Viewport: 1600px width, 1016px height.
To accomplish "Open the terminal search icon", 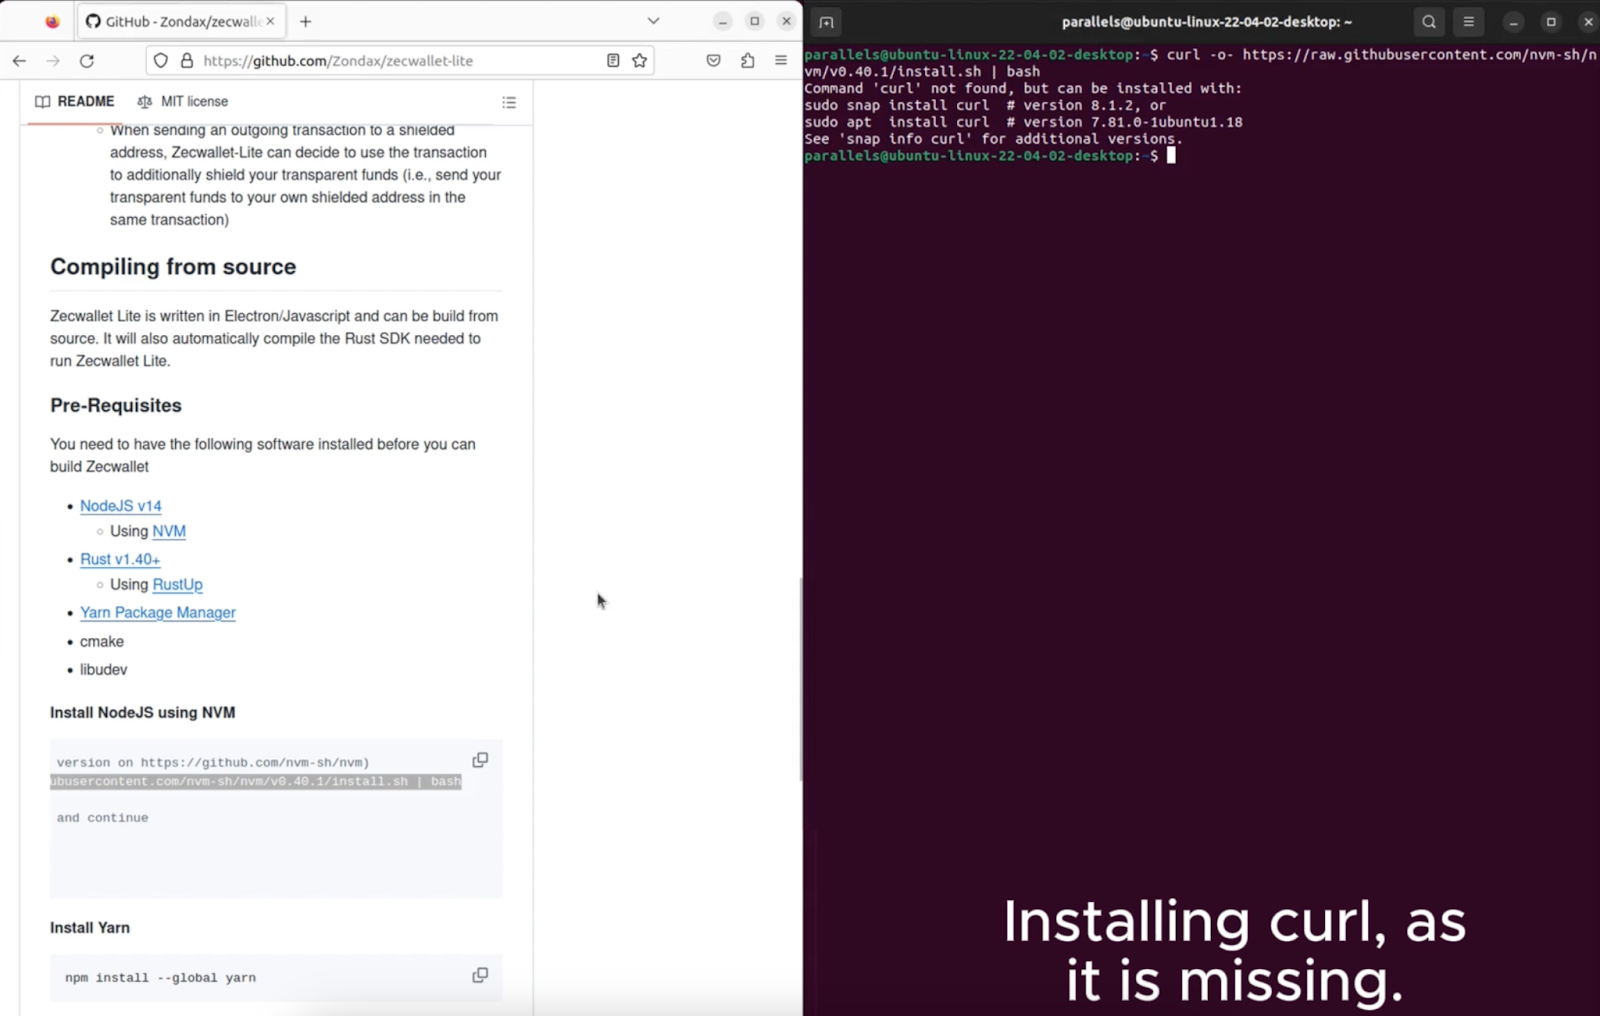I will (1429, 22).
